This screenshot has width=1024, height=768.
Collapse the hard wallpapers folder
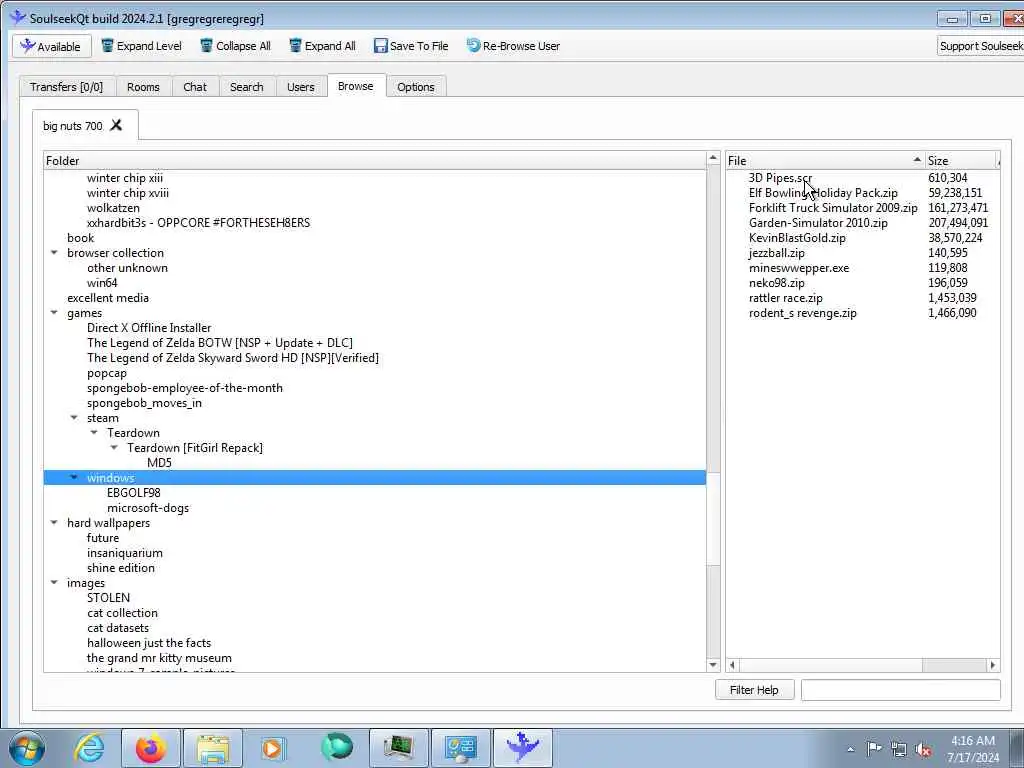pos(54,522)
